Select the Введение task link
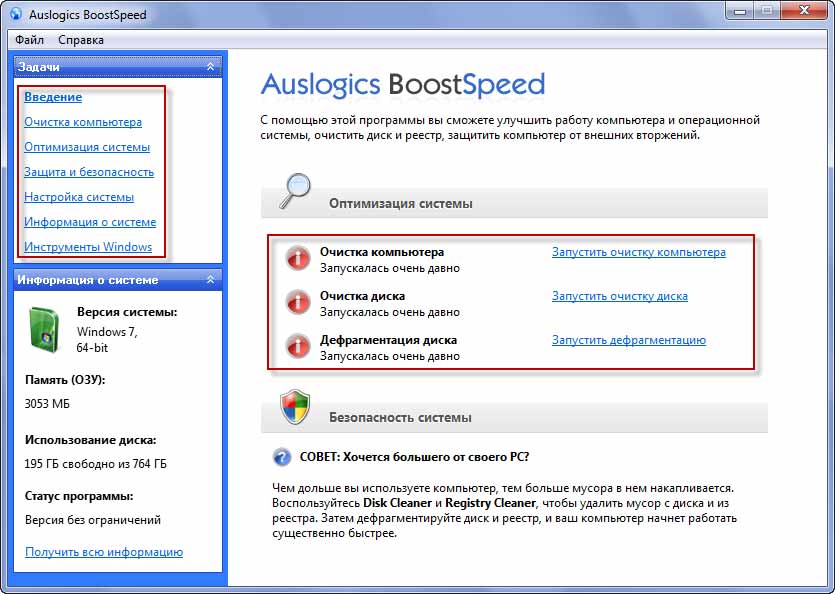Viewport: 835px width, 594px height. coord(53,97)
